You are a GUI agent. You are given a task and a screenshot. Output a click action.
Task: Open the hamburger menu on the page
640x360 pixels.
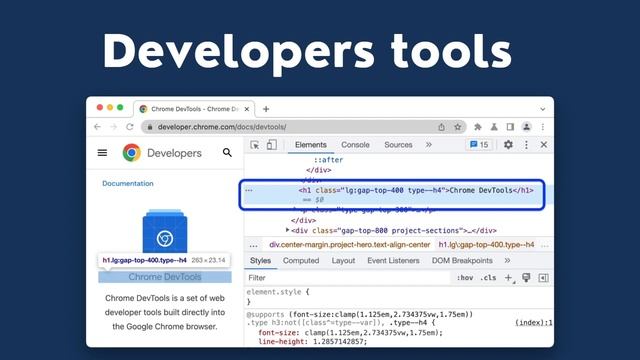(102, 153)
